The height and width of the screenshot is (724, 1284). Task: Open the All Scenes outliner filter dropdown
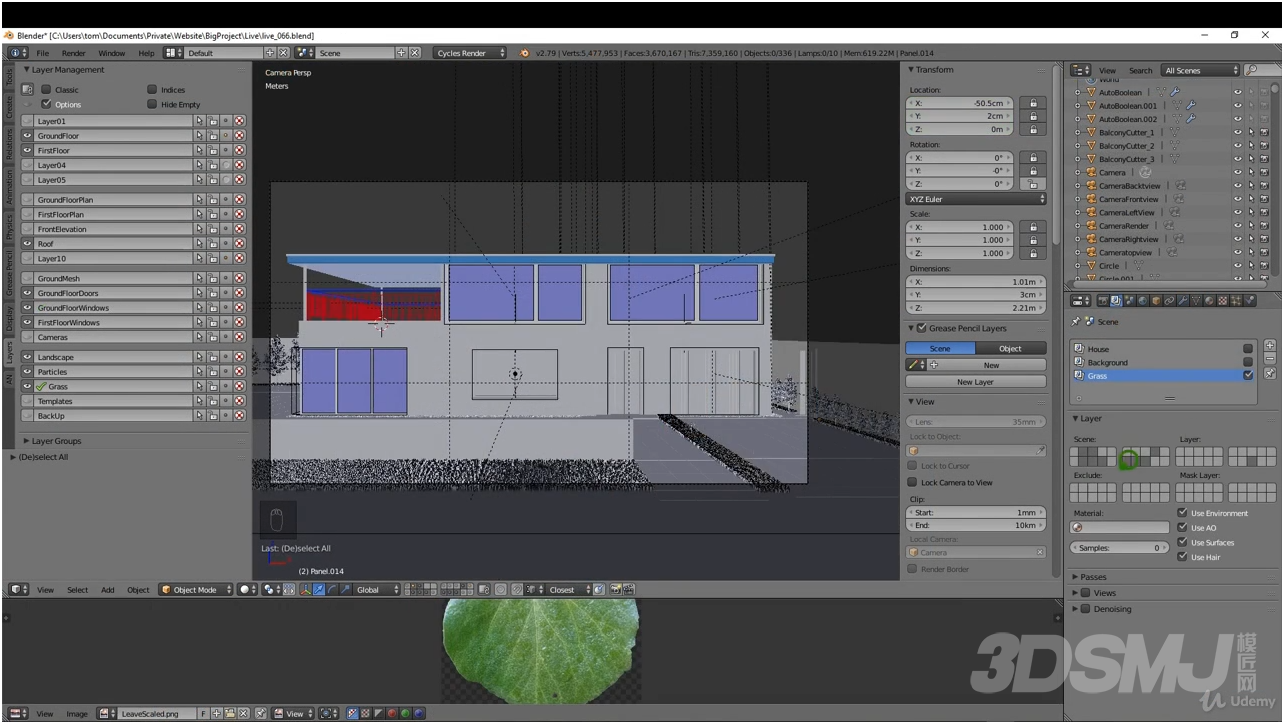pyautogui.click(x=1200, y=71)
